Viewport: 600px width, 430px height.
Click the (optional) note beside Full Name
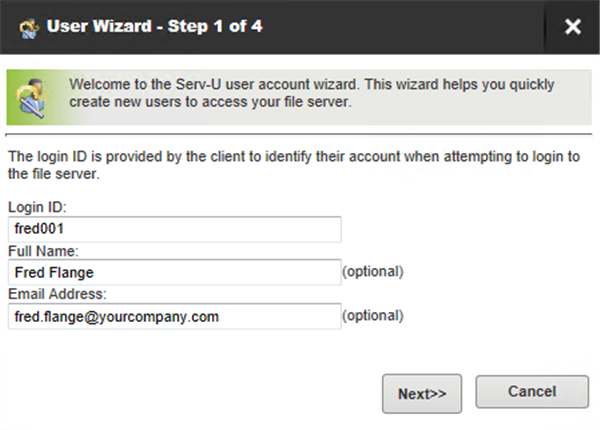click(373, 272)
